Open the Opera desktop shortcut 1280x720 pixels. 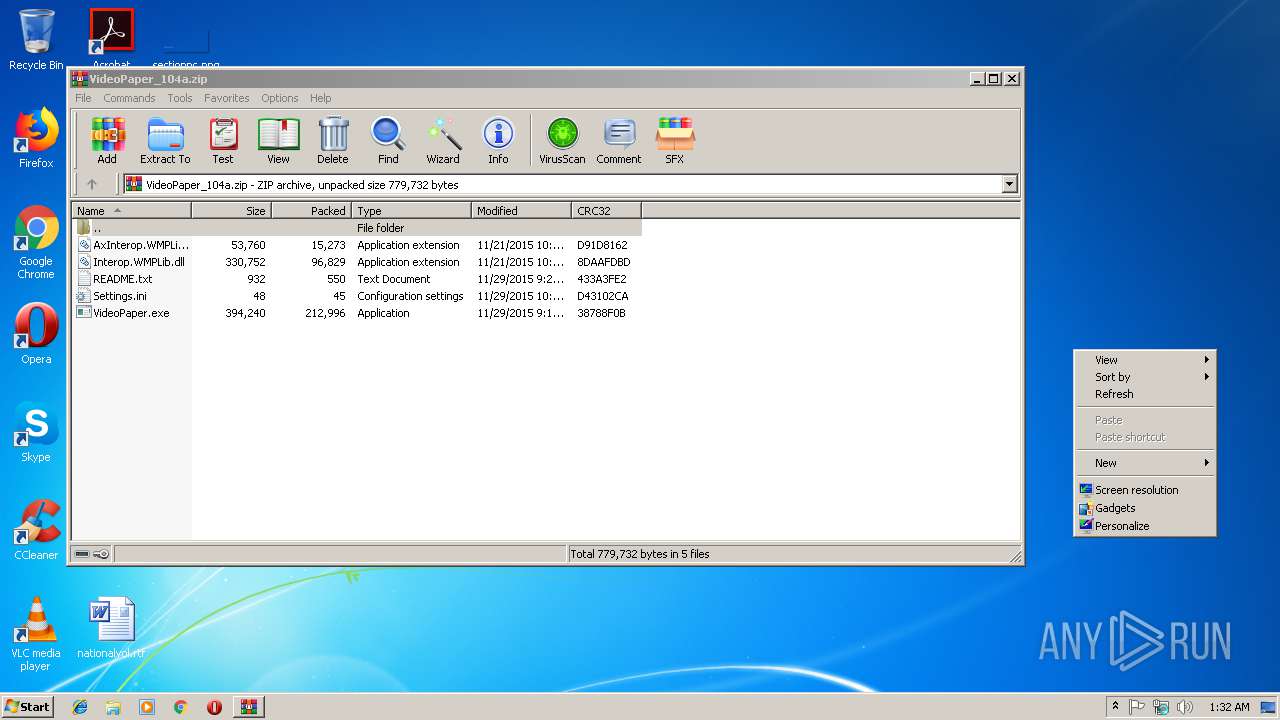tap(36, 334)
